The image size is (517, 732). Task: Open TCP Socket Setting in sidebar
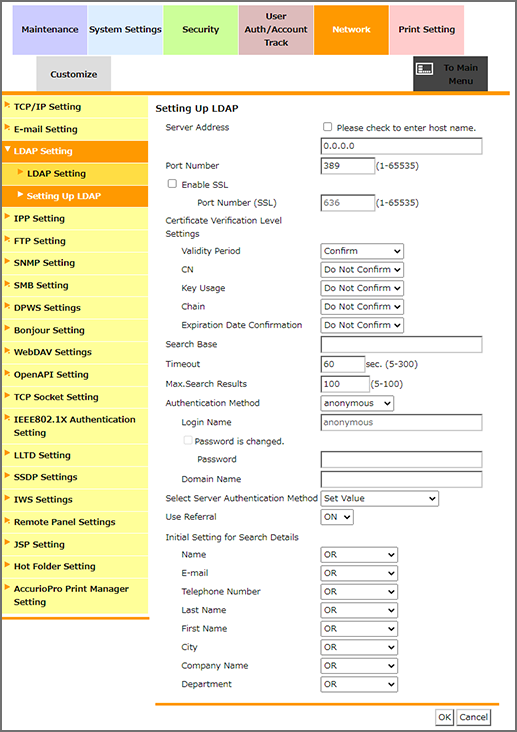coord(75,397)
